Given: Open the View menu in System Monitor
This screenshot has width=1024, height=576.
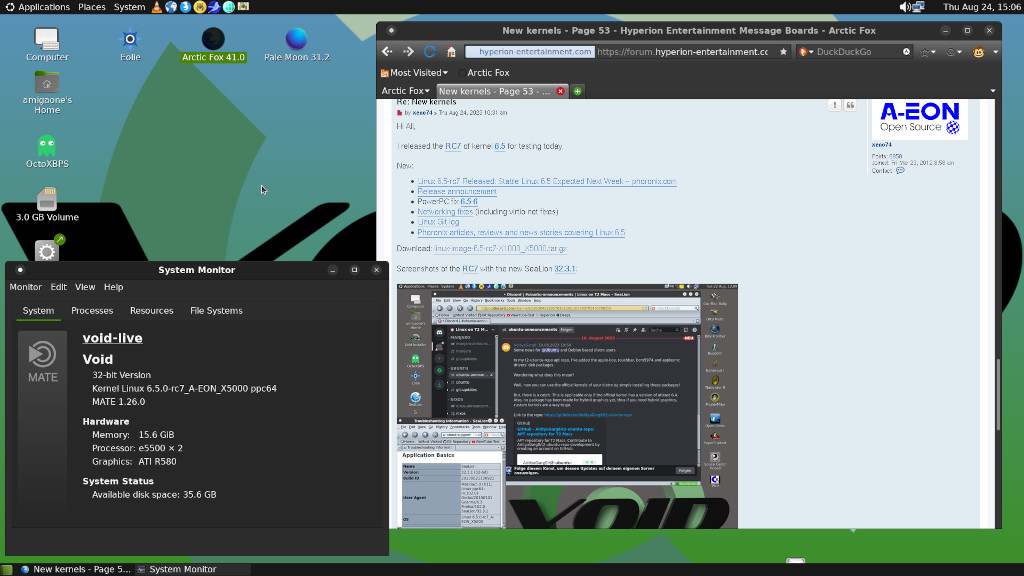Looking at the screenshot, I should point(85,287).
